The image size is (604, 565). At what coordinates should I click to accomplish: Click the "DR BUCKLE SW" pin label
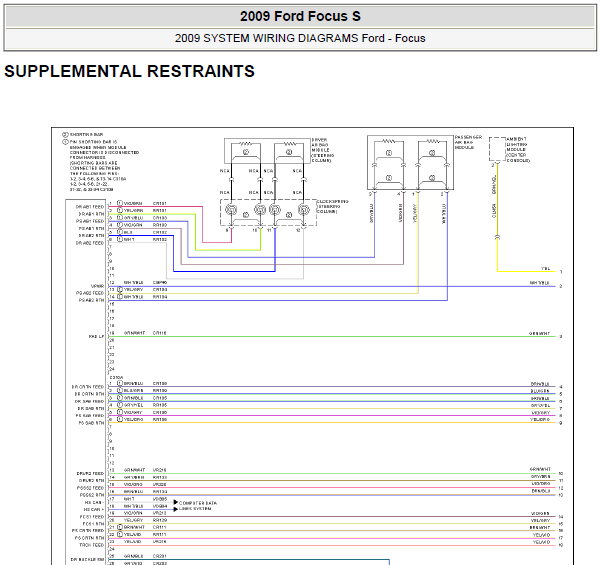click(87, 559)
